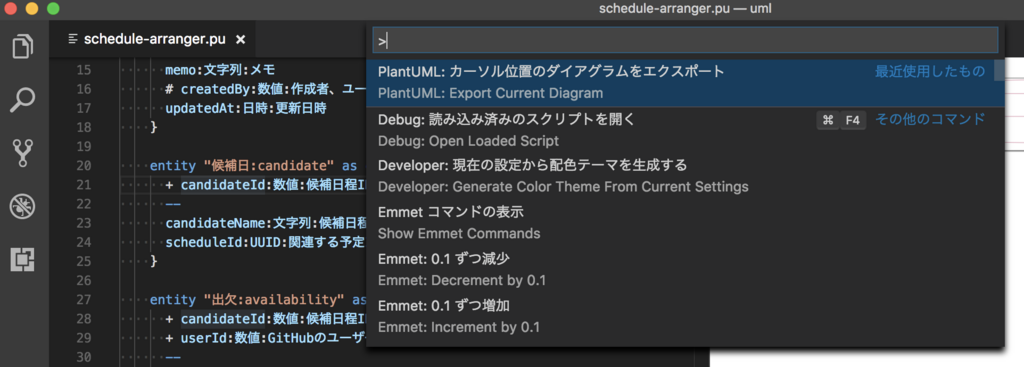This screenshot has width=1024, height=367.
Task: Click the 'その他のコマンド' group label
Action: click(x=930, y=120)
